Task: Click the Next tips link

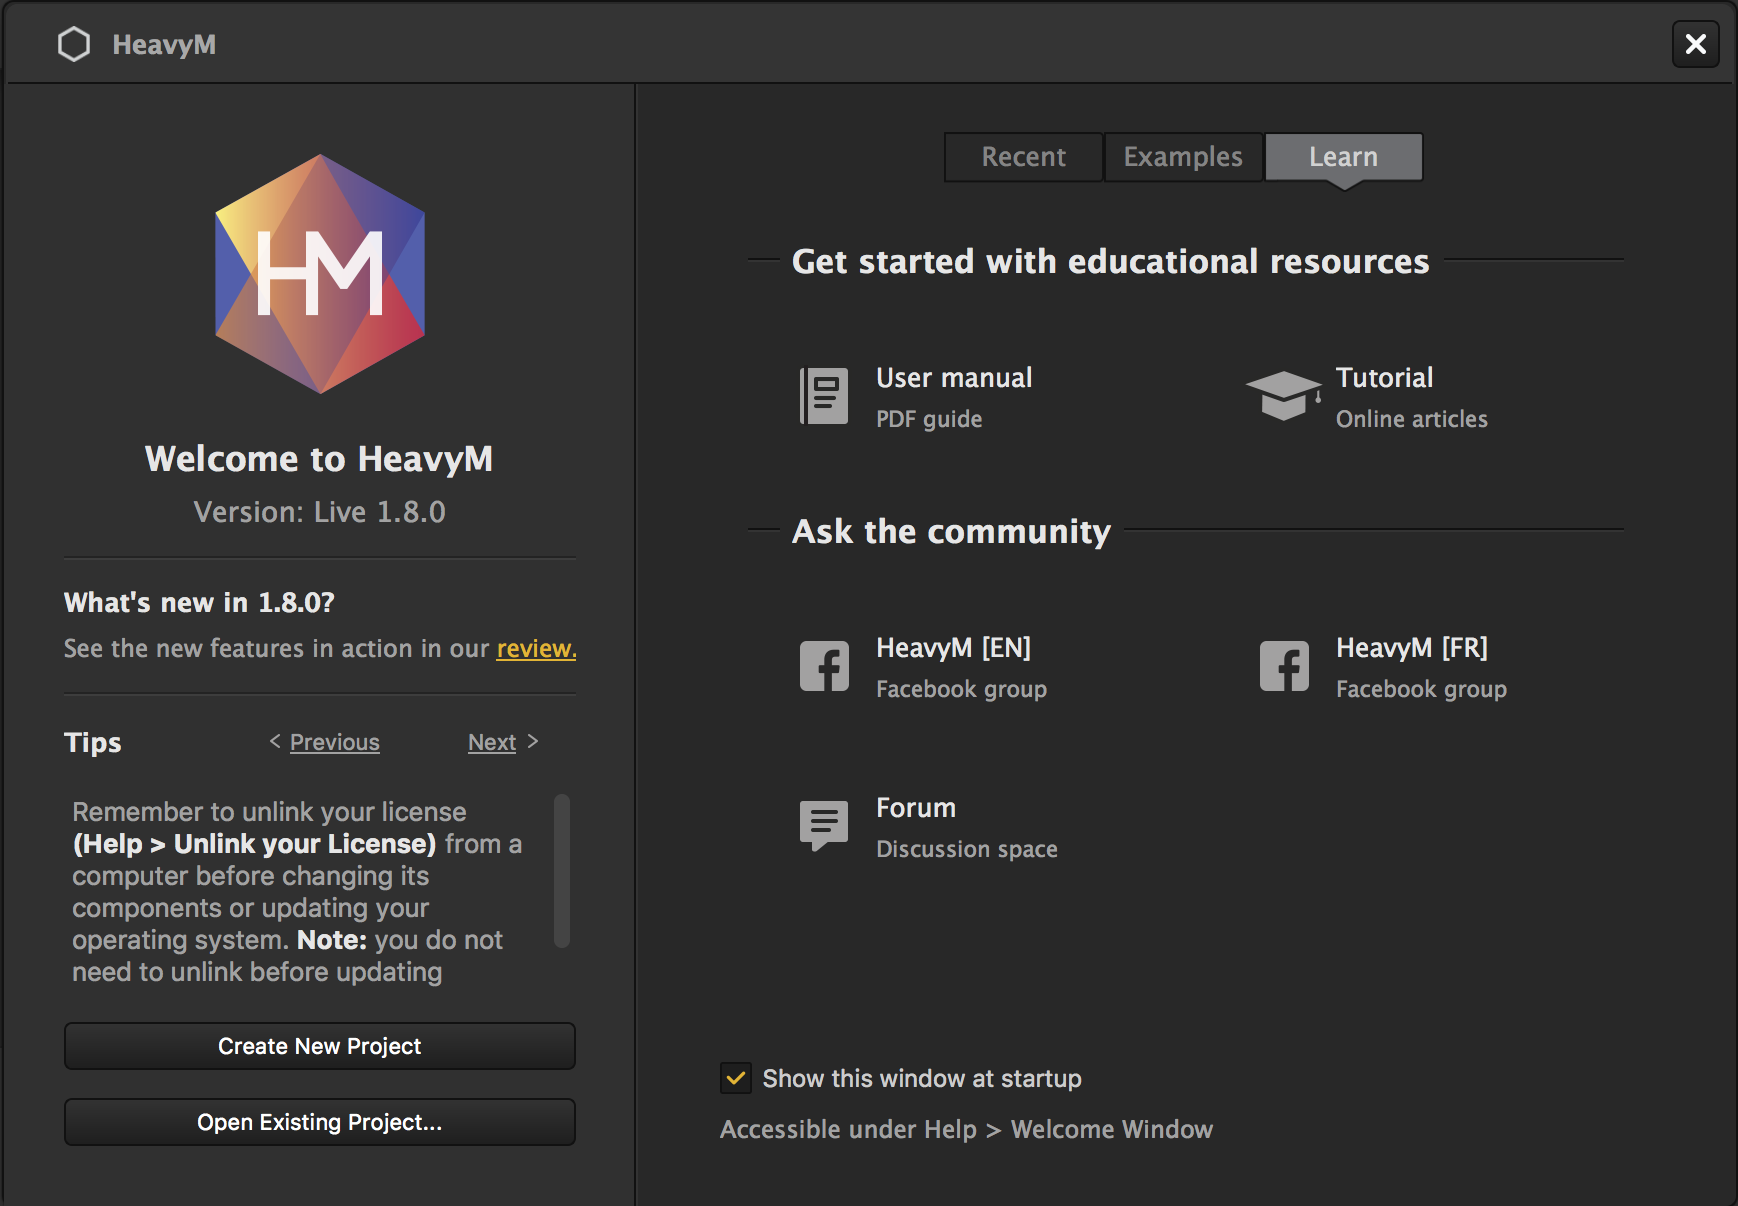Action: 492,742
